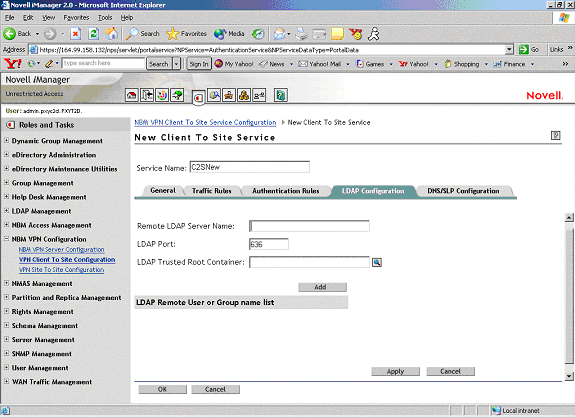Expand LDAP Management role

pyautogui.click(x=6, y=211)
